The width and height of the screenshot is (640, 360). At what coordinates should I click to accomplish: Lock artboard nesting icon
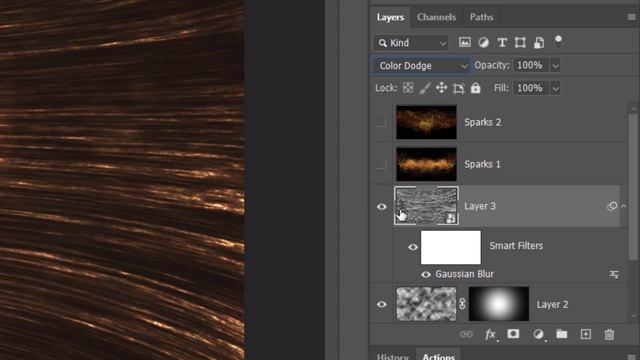coord(458,88)
